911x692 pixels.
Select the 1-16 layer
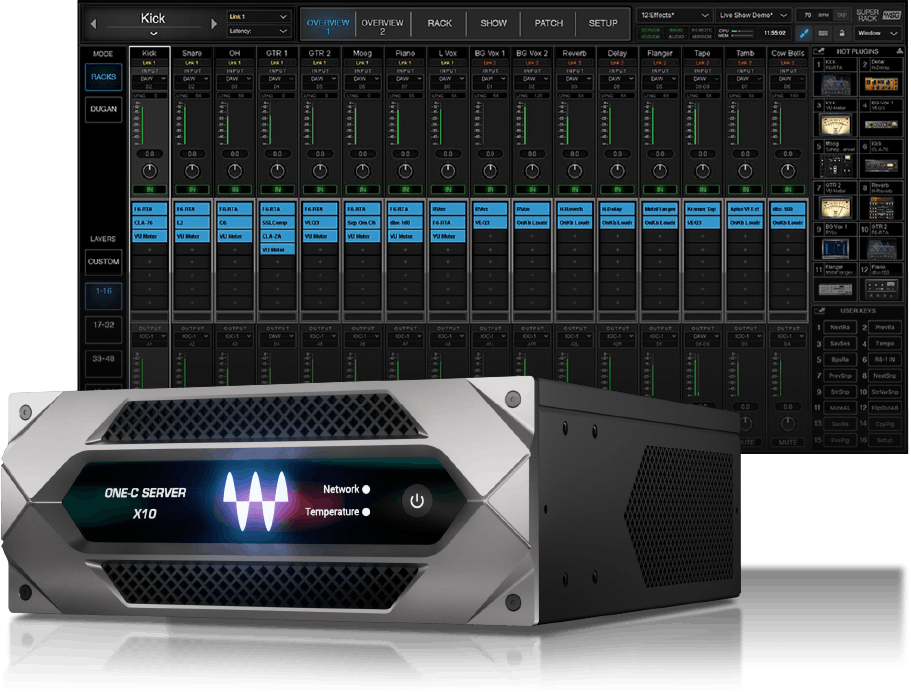point(103,295)
